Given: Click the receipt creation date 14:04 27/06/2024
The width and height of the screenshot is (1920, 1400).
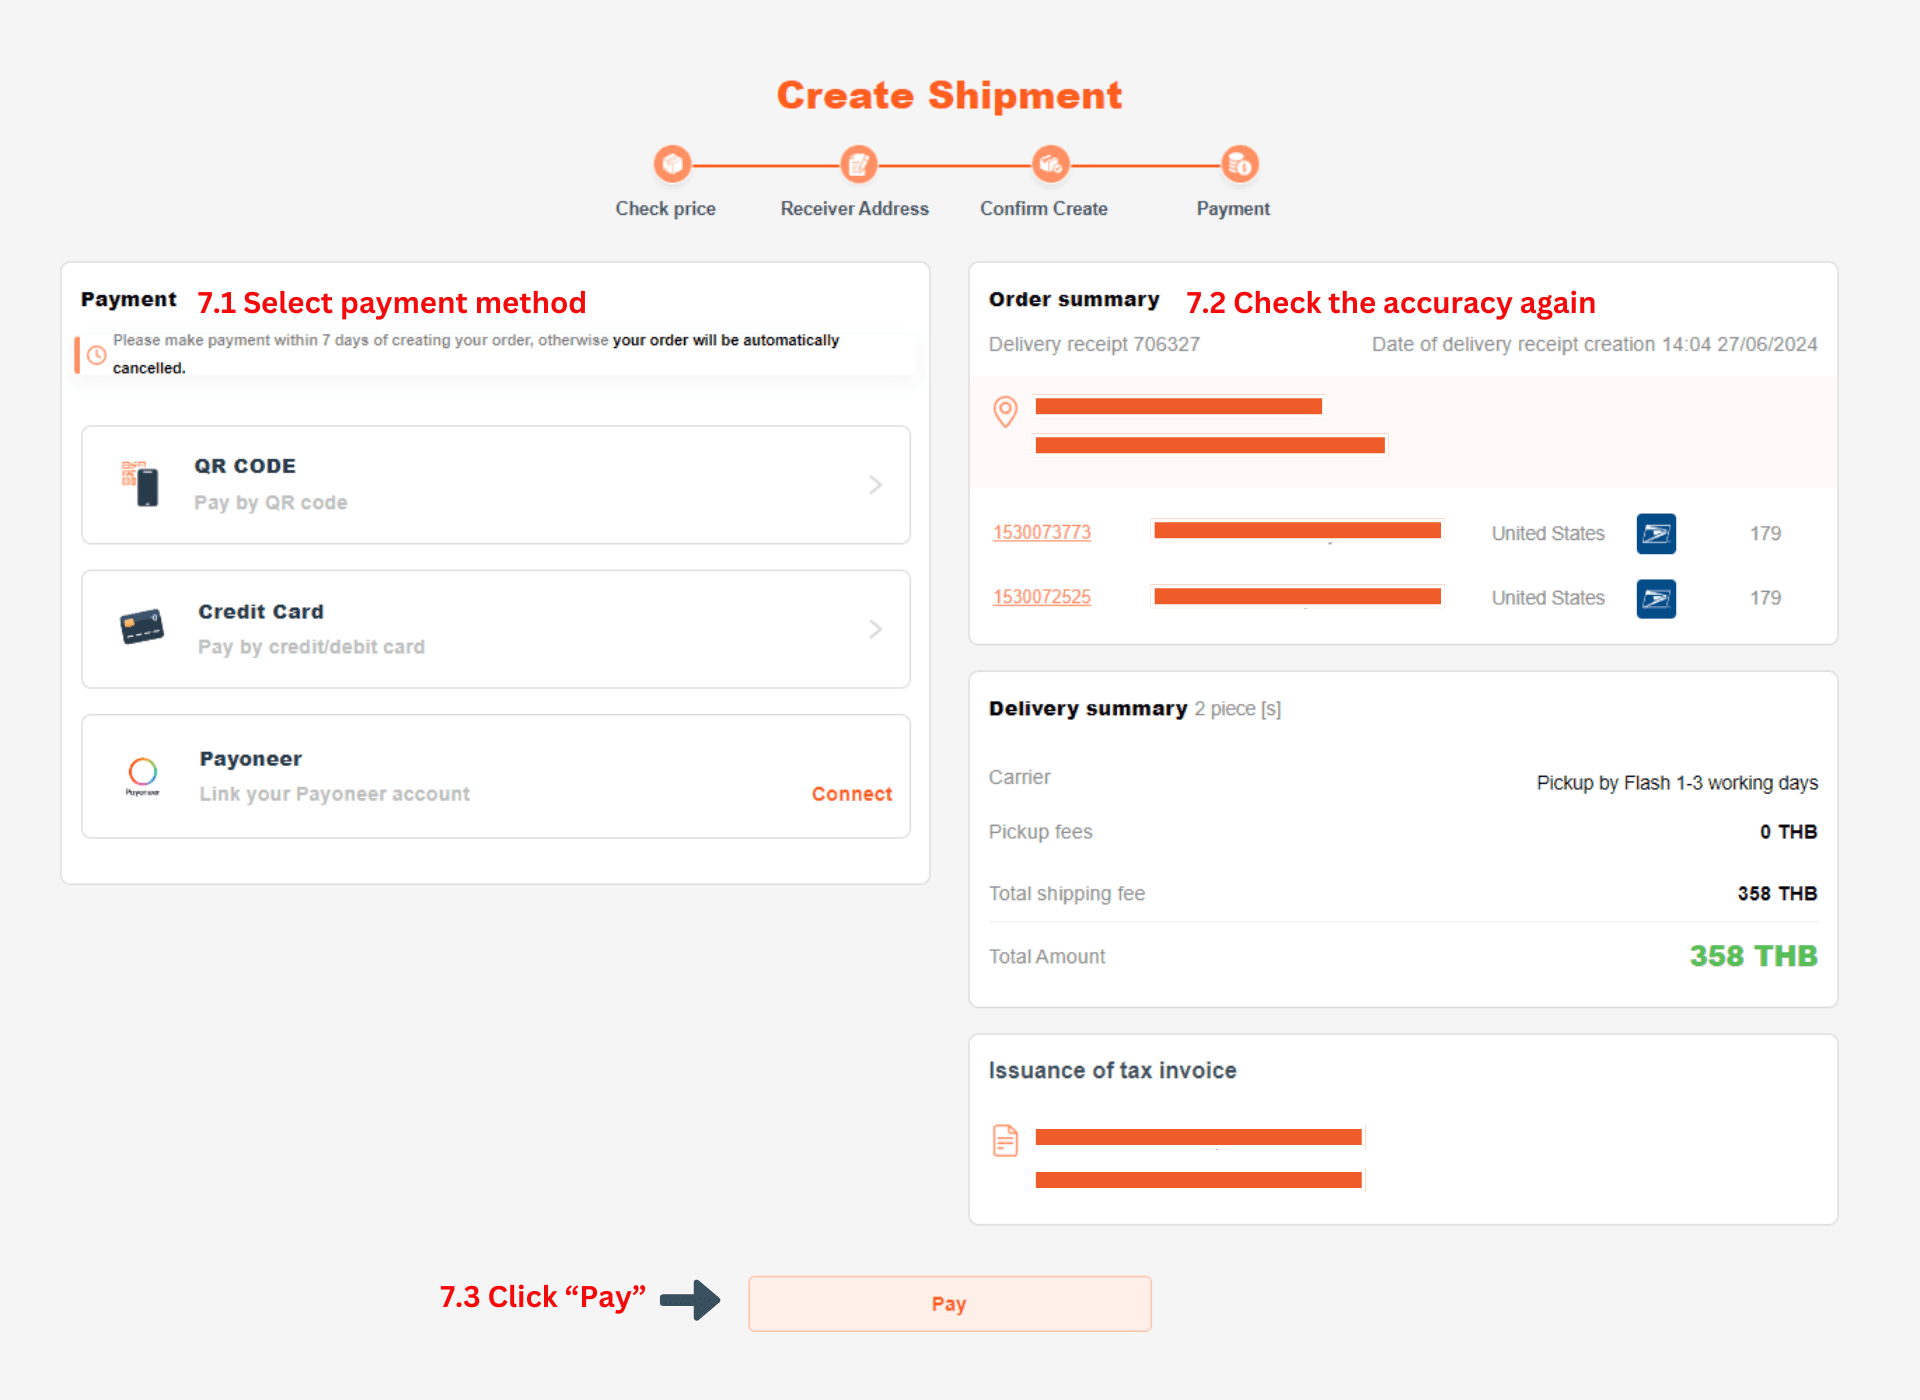Looking at the screenshot, I should coord(1739,344).
